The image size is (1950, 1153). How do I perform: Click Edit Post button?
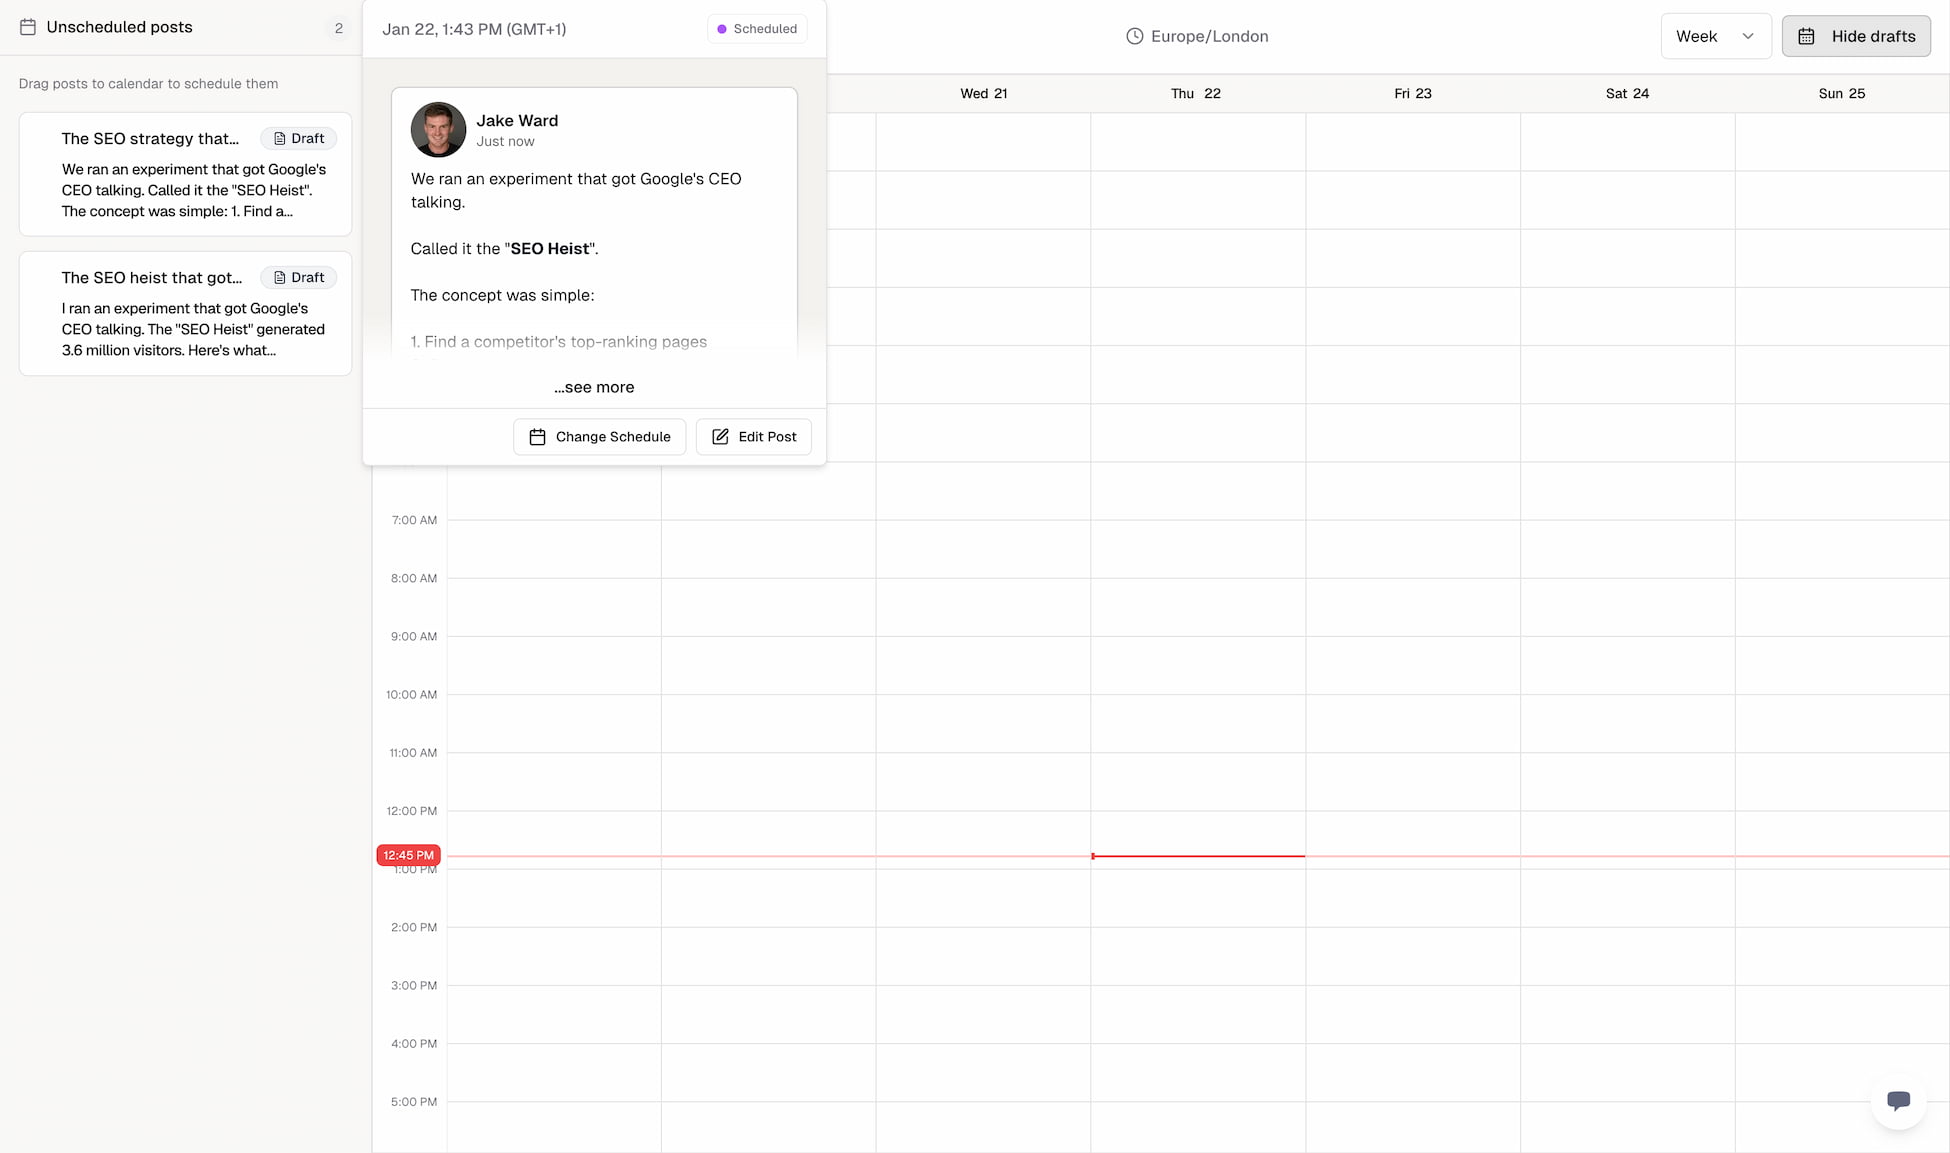click(x=753, y=437)
